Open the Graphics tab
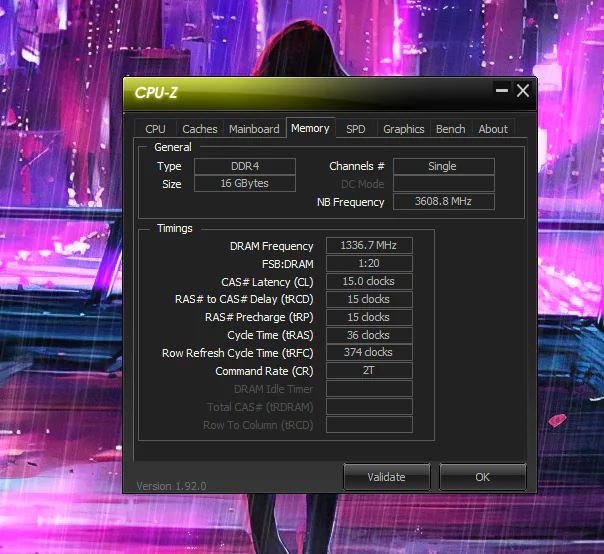 tap(404, 129)
